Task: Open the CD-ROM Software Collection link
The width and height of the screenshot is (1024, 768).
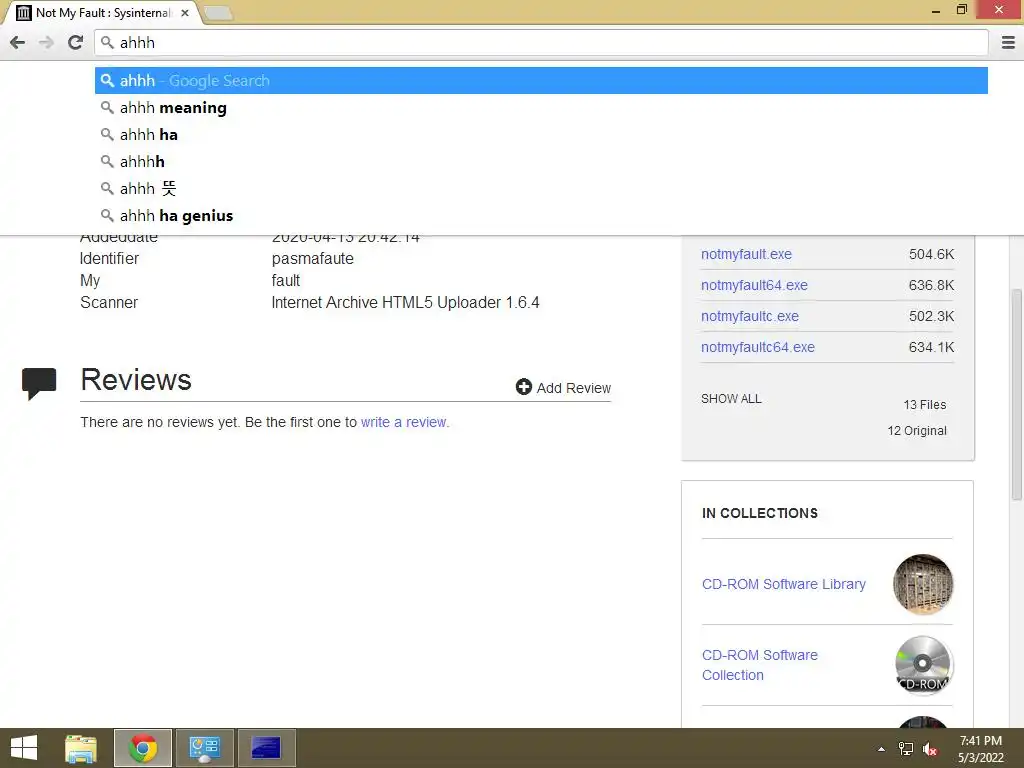Action: [760, 665]
